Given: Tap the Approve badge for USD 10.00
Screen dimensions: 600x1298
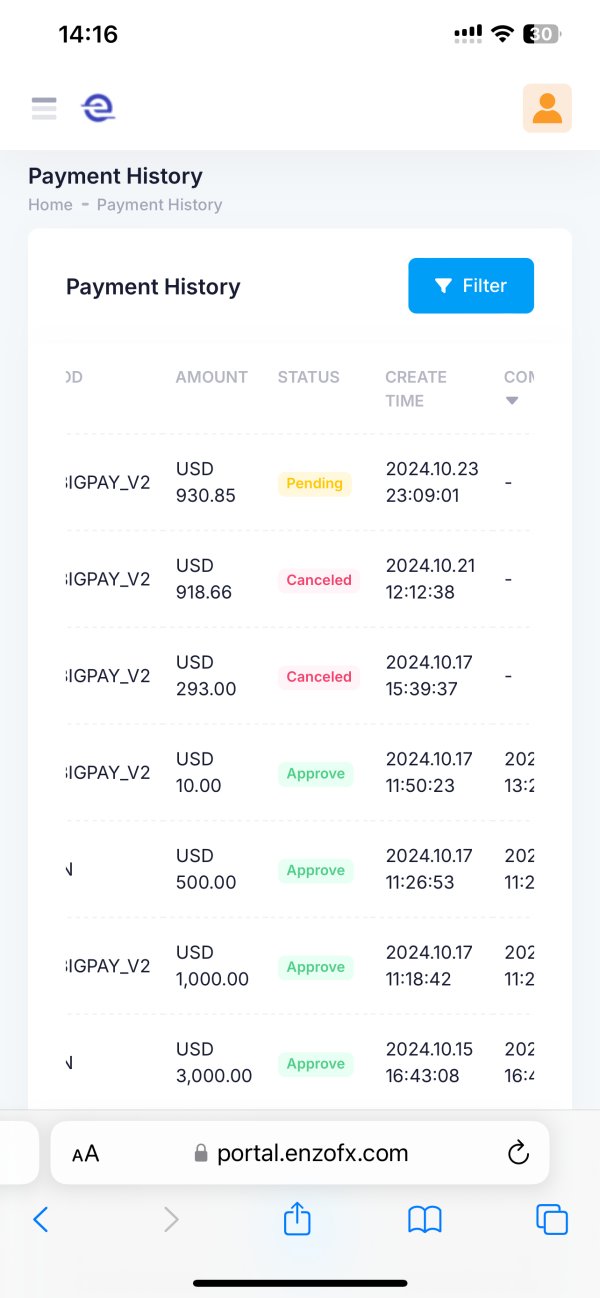Looking at the screenshot, I should [315, 773].
